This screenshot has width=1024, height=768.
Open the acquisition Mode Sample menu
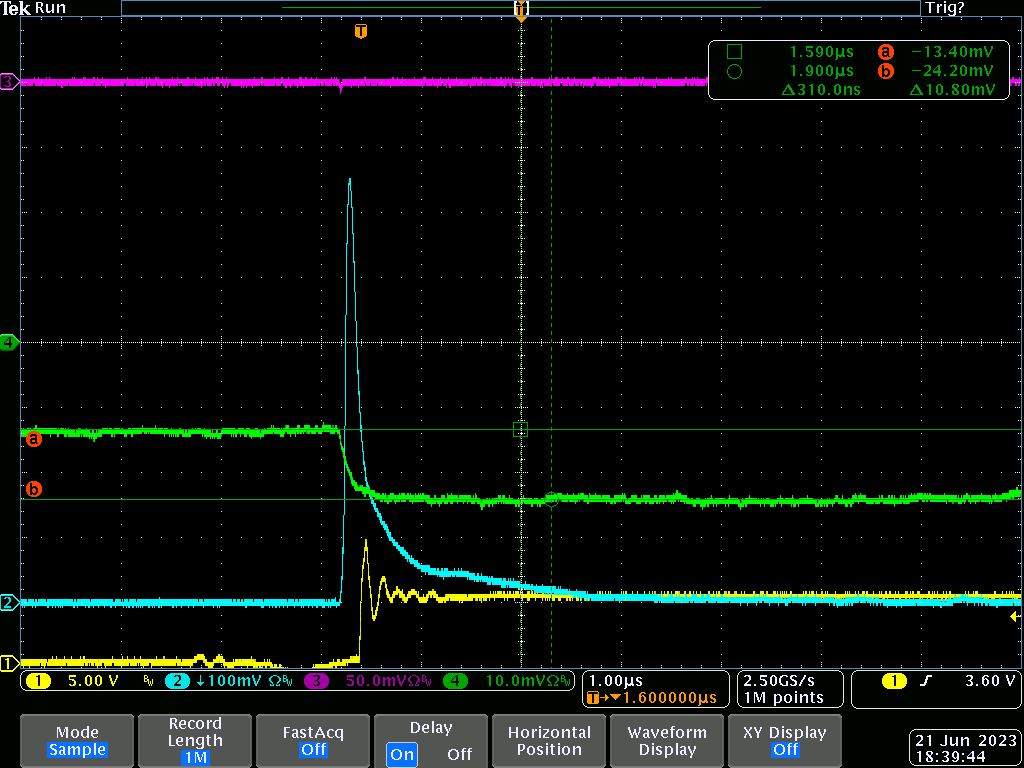(x=77, y=740)
